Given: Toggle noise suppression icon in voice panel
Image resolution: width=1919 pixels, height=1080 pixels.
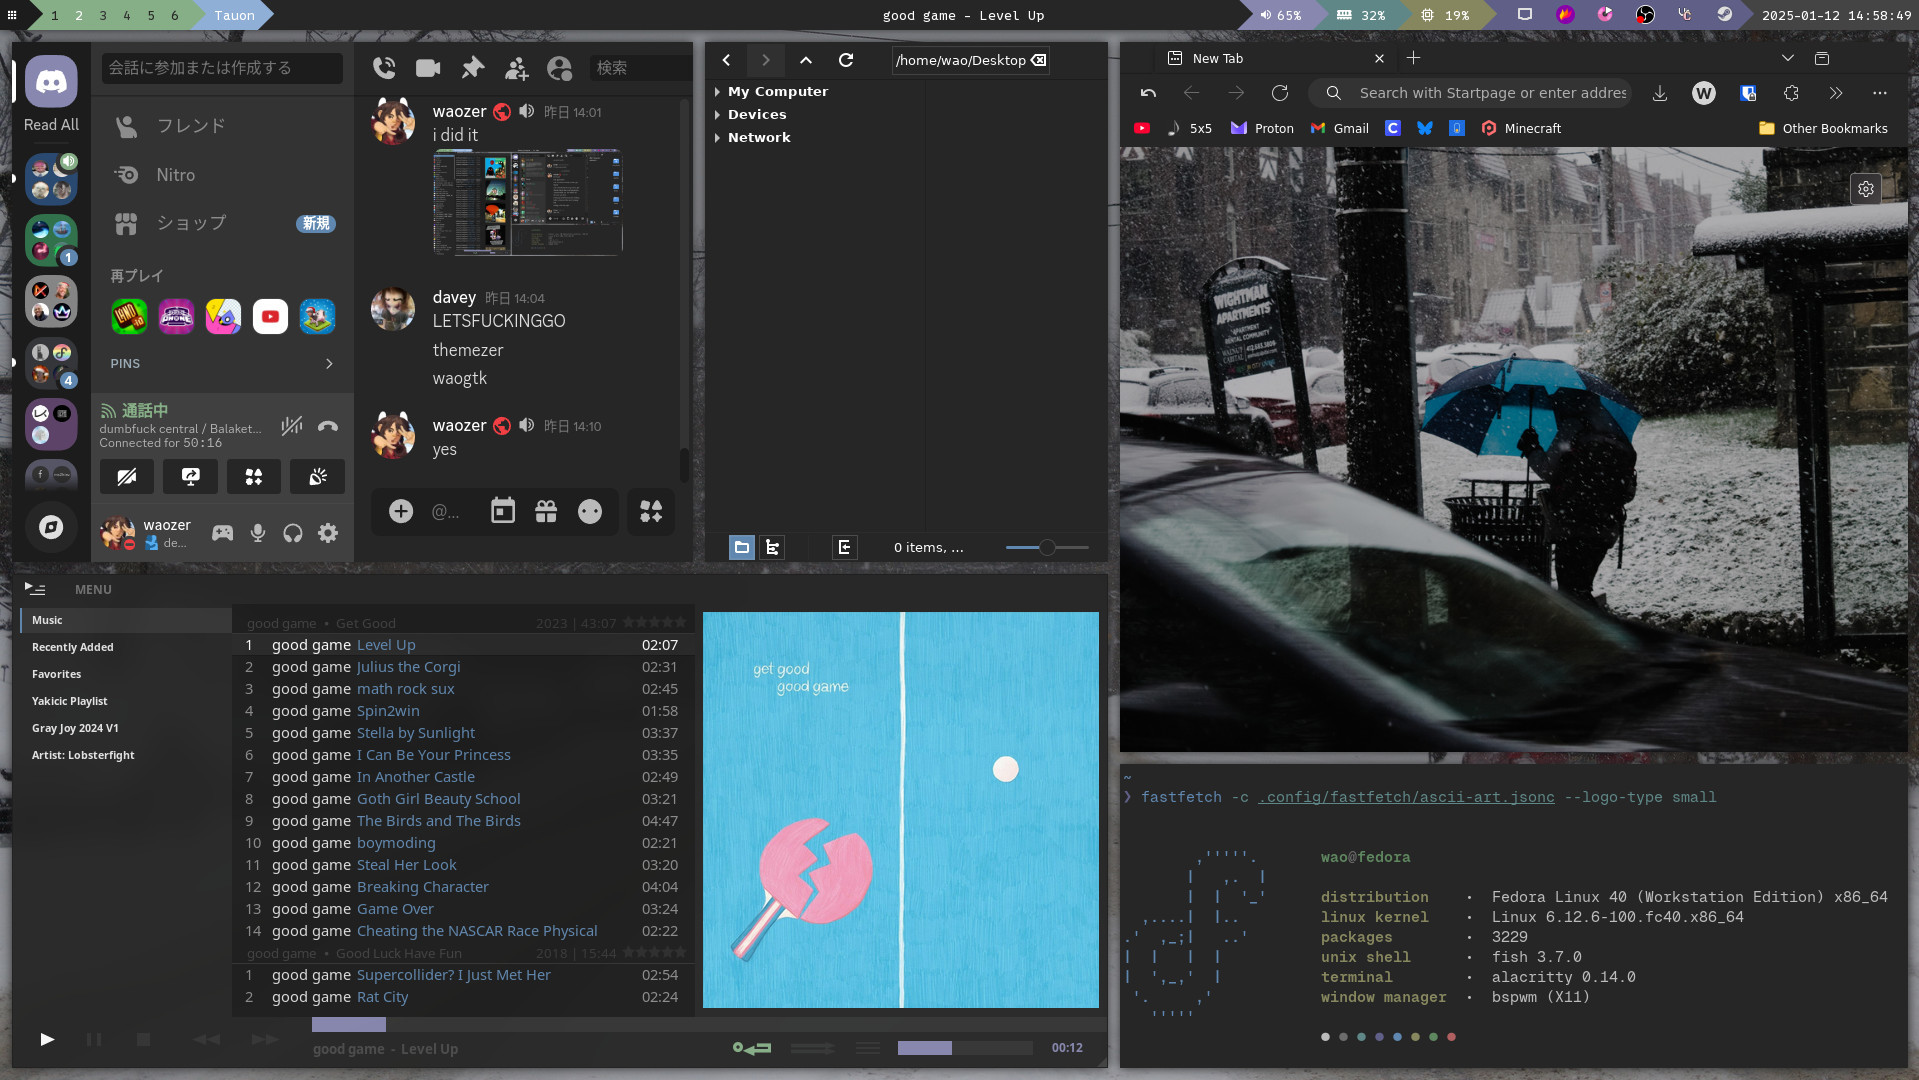Looking at the screenshot, I should click(x=291, y=426).
